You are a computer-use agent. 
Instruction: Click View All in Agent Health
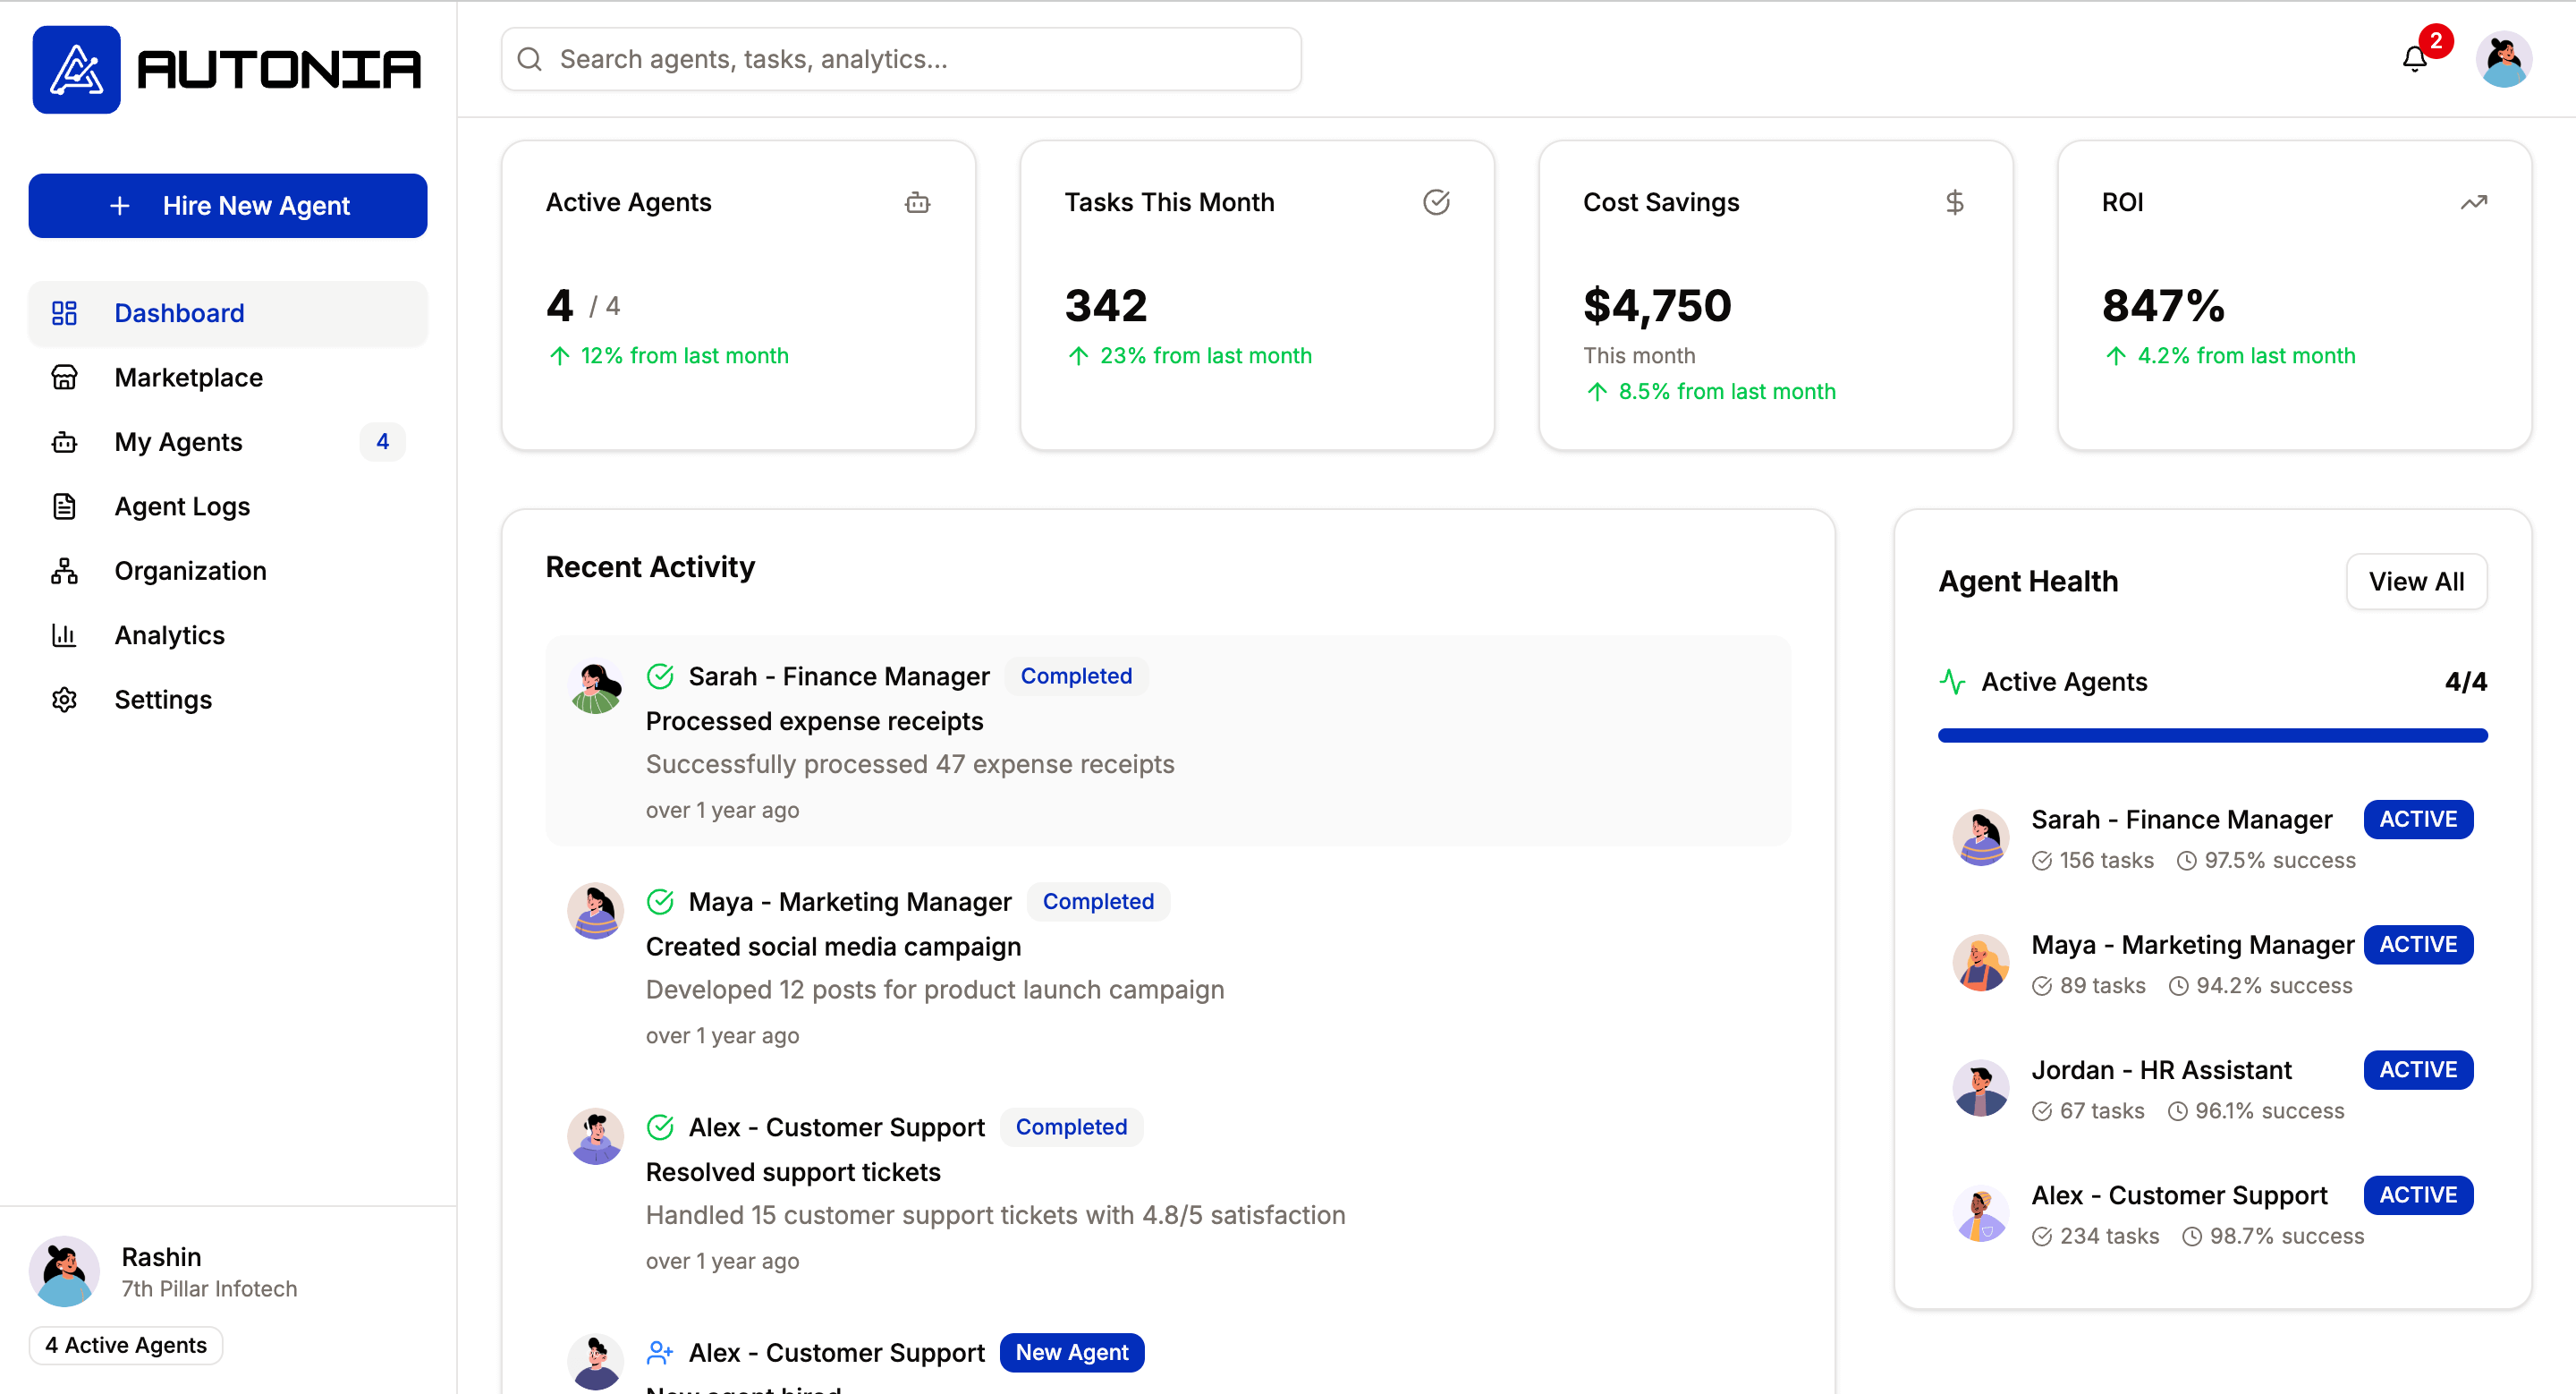tap(2415, 581)
